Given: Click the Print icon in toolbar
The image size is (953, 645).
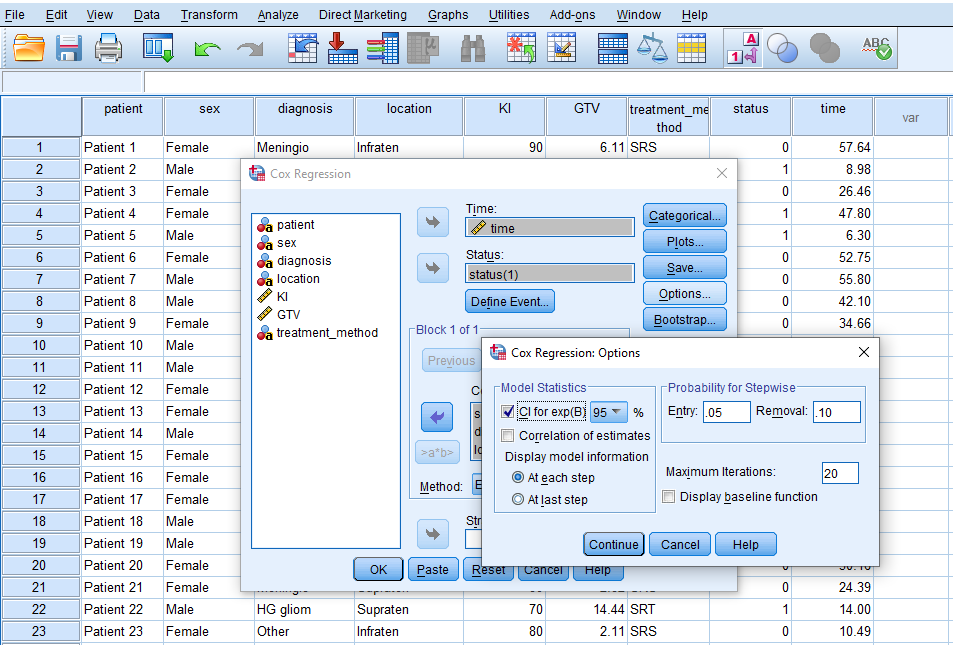Looking at the screenshot, I should click(109, 48).
